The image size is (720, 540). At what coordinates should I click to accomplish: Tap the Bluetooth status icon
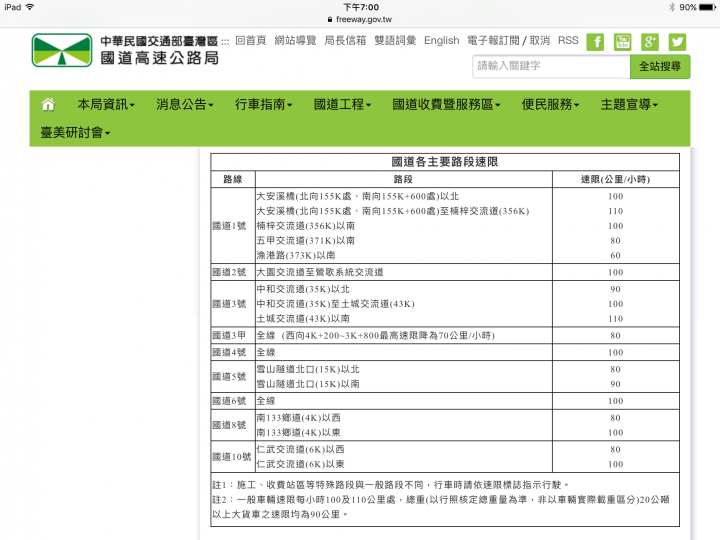tap(672, 7)
